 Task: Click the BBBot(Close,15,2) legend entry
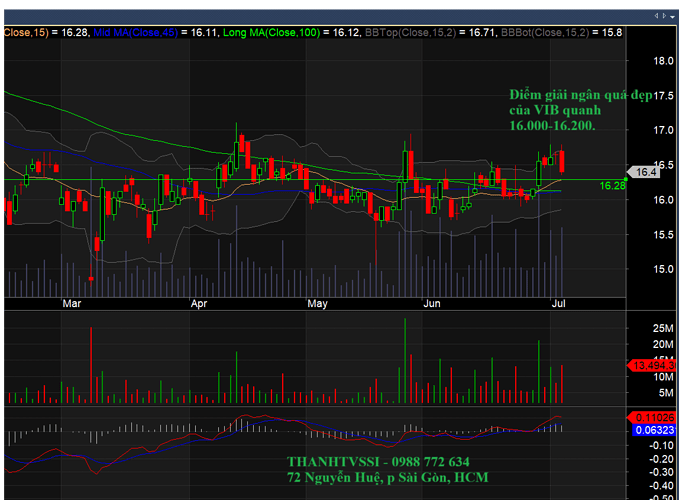click(545, 32)
